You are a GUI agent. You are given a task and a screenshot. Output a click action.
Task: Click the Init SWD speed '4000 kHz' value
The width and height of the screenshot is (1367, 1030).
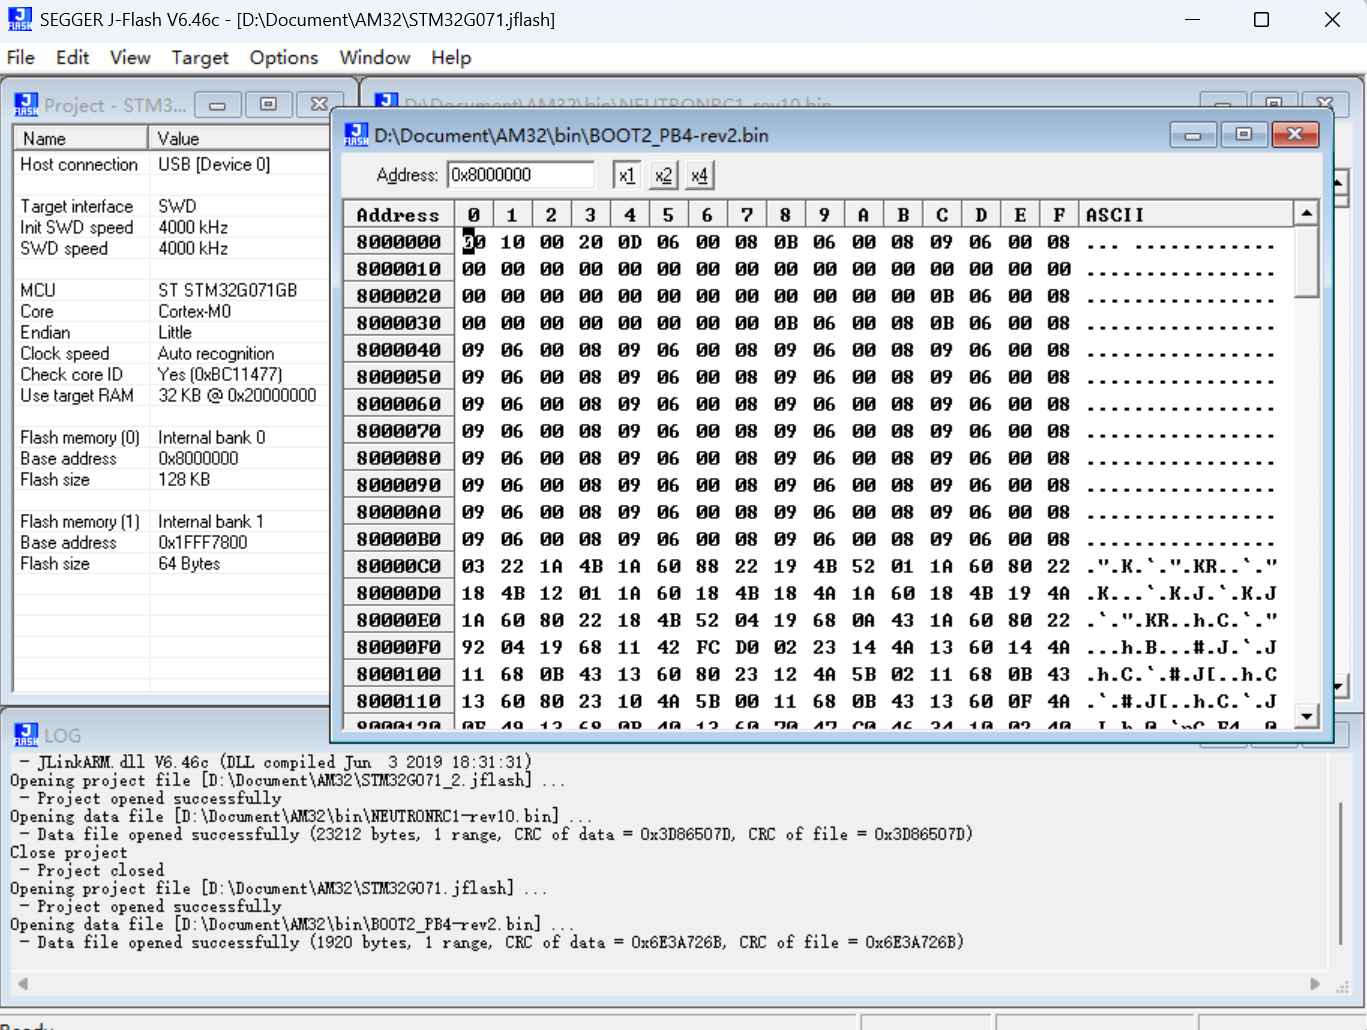click(193, 227)
